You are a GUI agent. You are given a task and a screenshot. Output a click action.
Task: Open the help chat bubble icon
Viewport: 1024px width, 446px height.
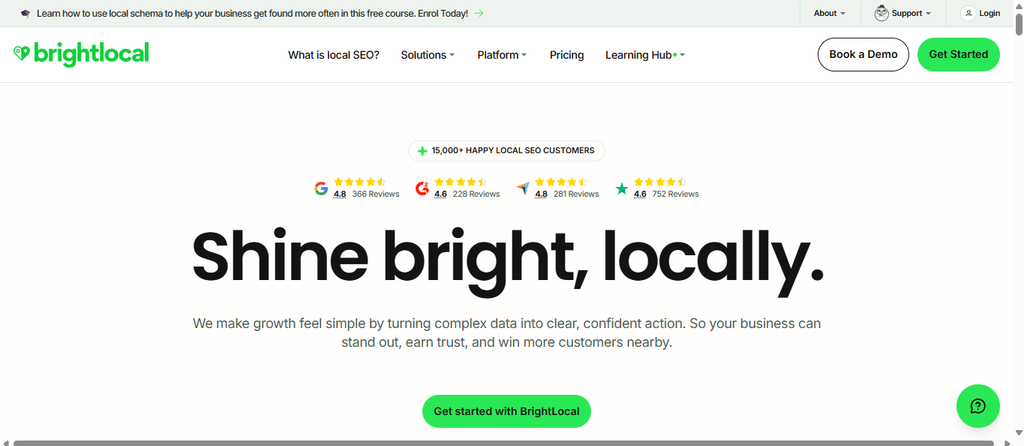pos(978,406)
